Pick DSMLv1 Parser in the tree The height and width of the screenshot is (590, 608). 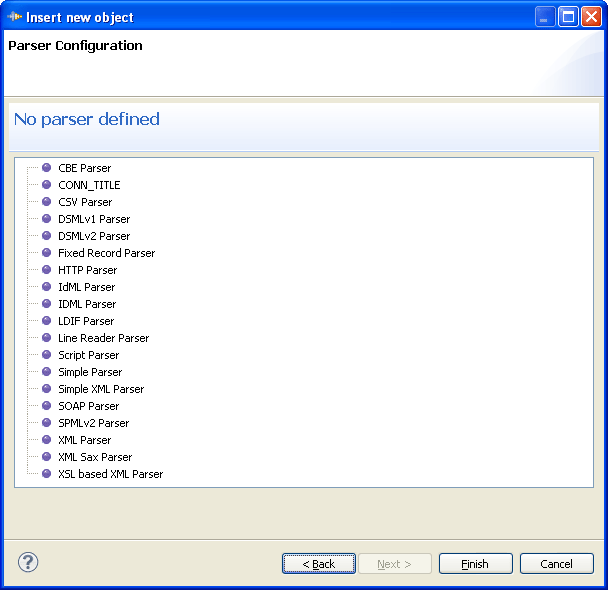pyautogui.click(x=94, y=219)
